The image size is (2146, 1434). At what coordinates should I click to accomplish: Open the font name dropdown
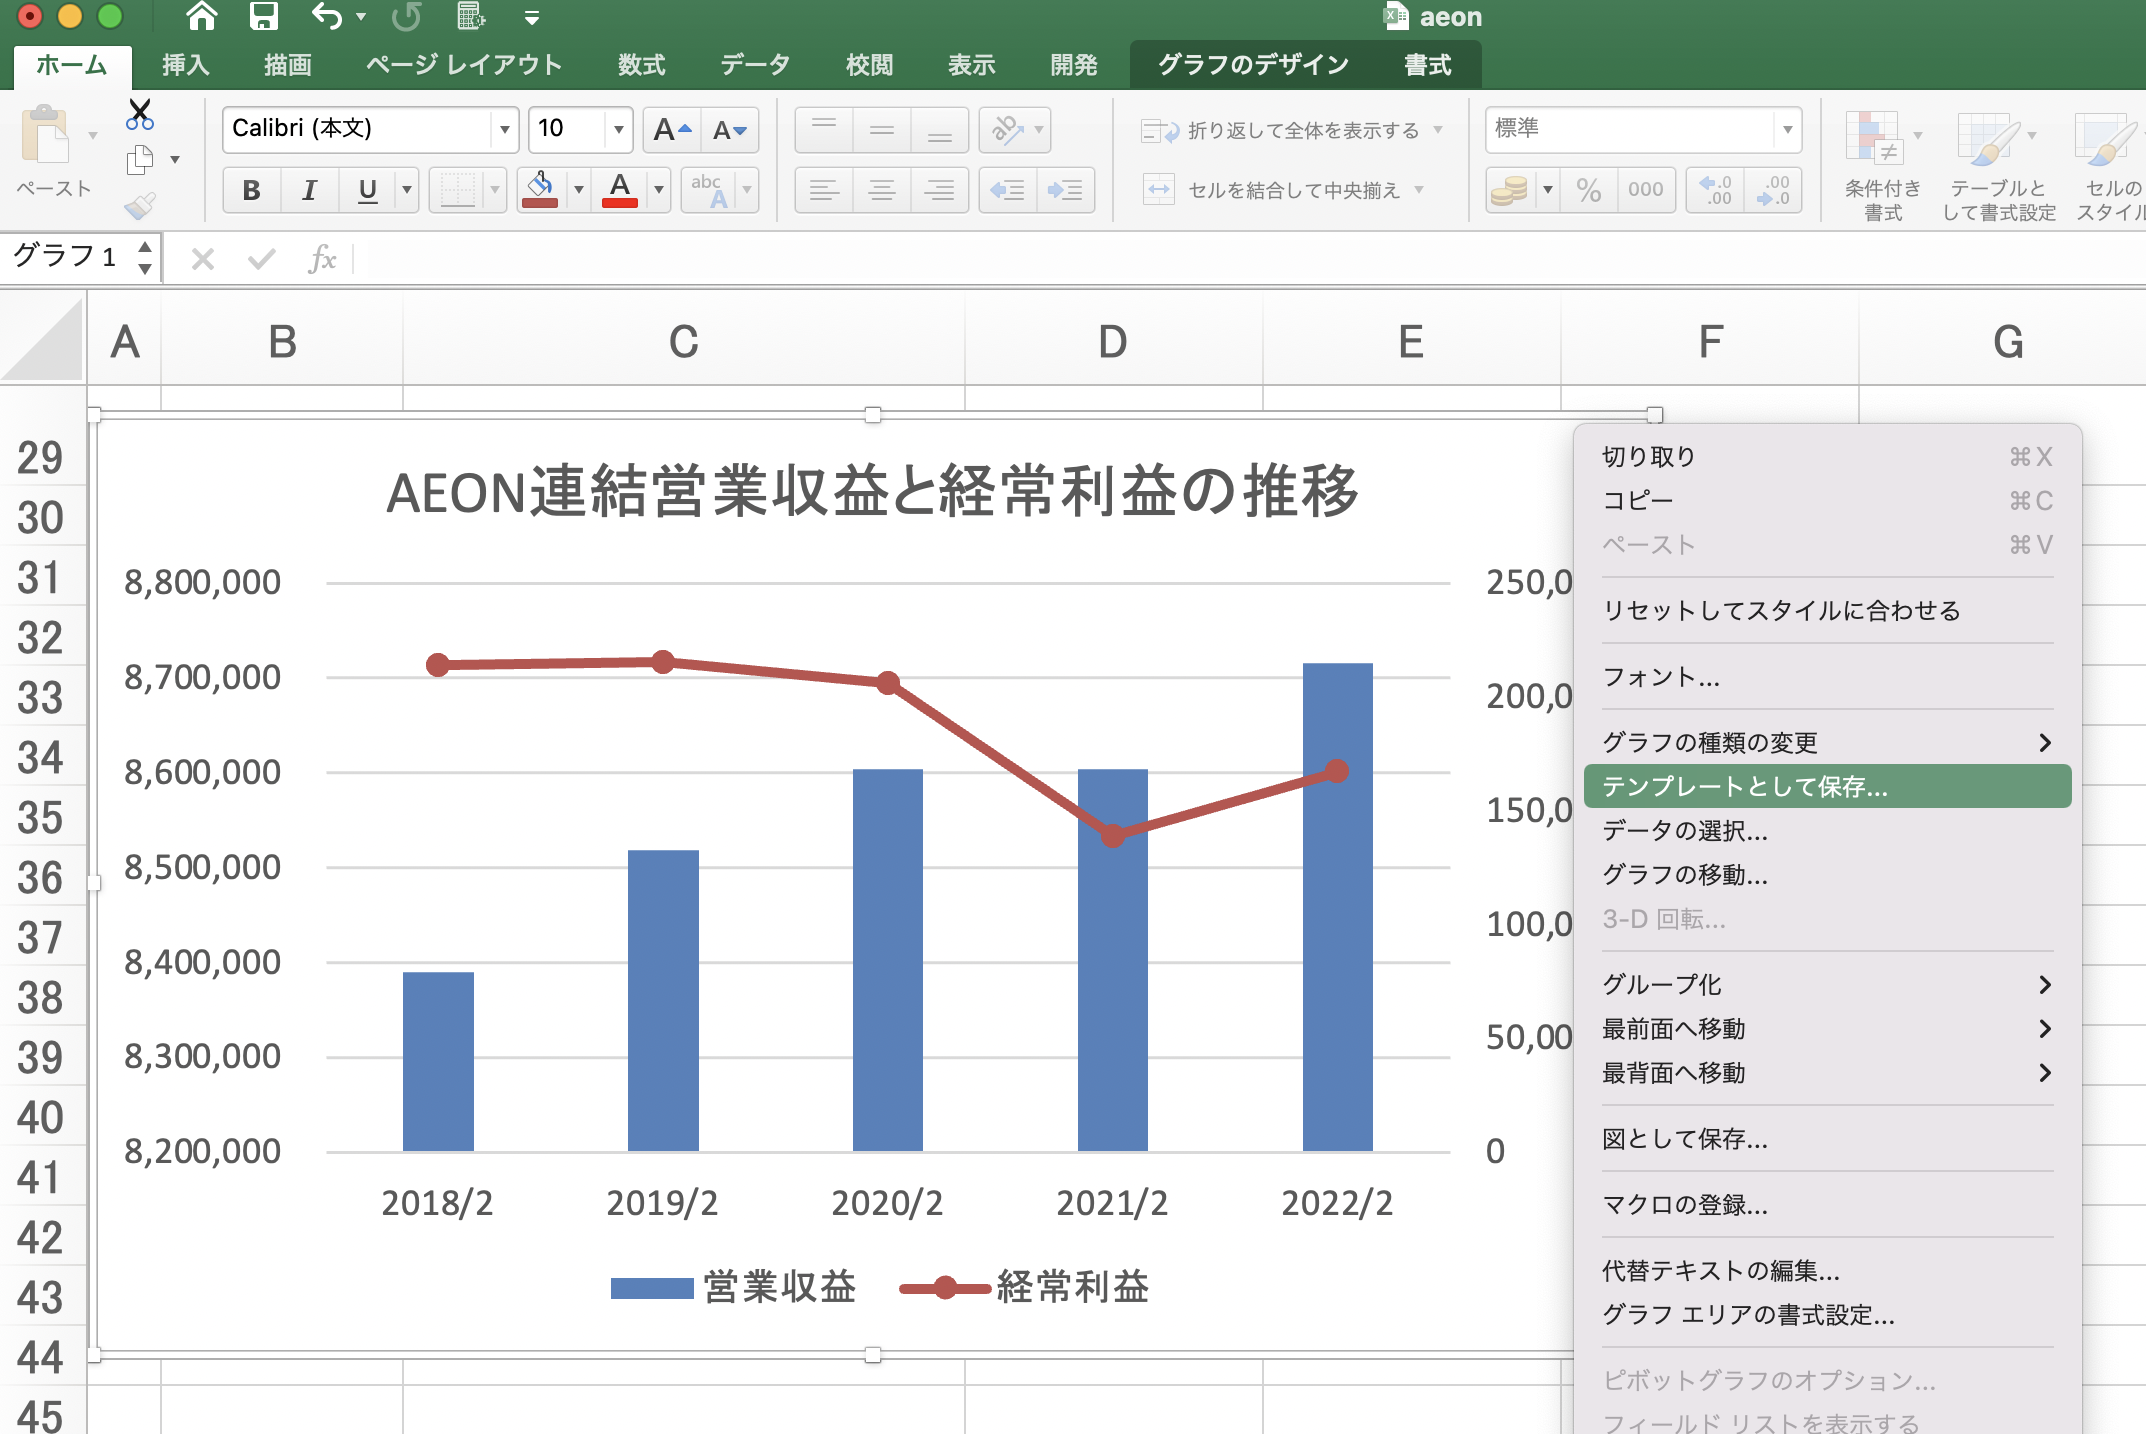(504, 130)
